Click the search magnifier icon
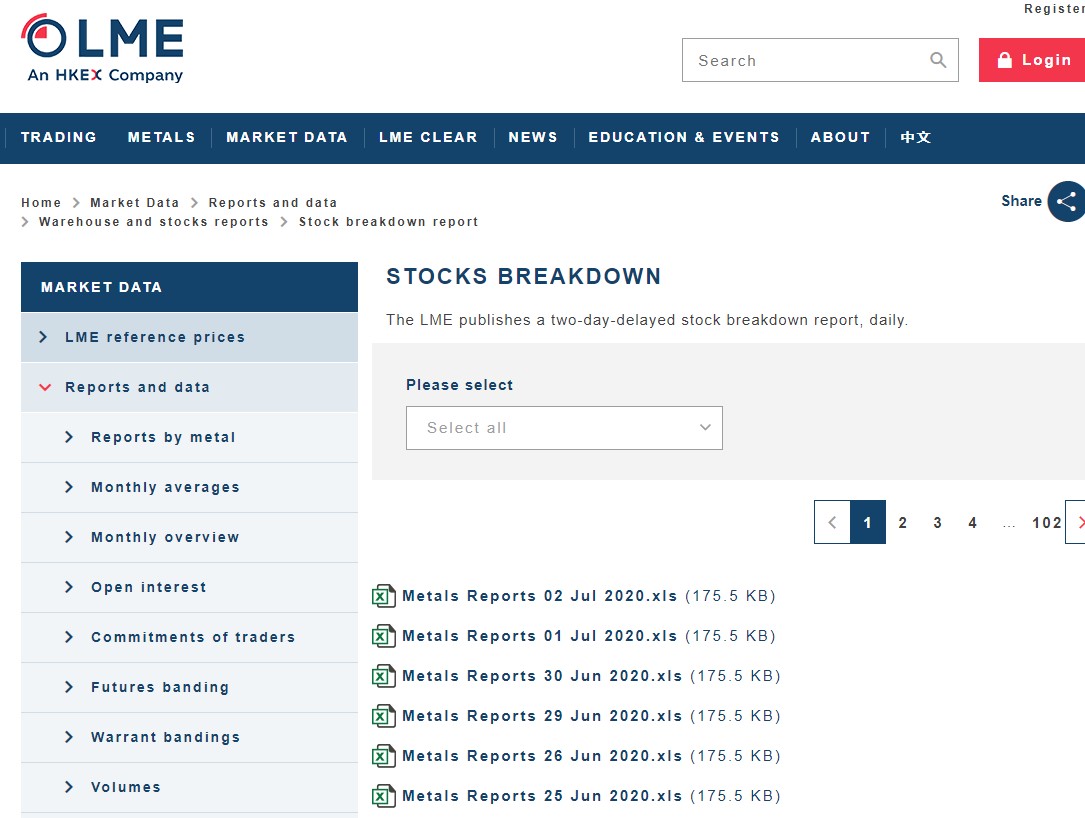The height and width of the screenshot is (818, 1085). coord(937,60)
